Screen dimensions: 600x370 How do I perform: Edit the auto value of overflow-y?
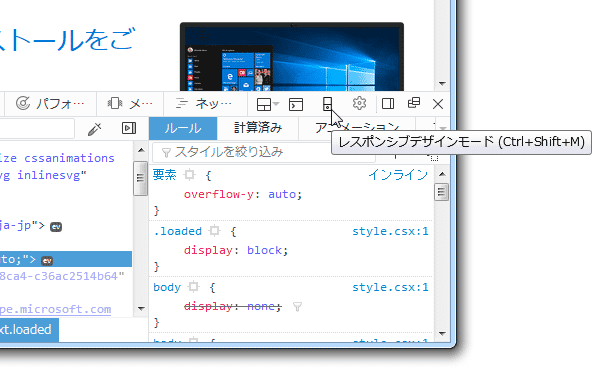(282, 194)
